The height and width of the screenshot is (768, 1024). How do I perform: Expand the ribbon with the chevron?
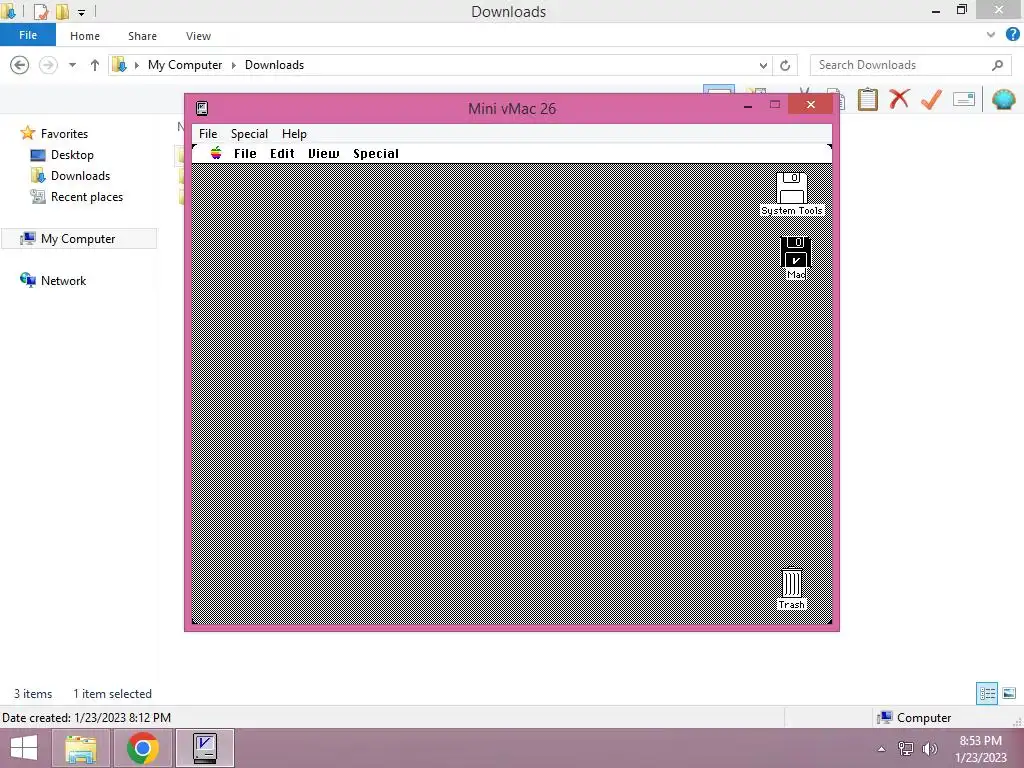pyautogui.click(x=991, y=35)
